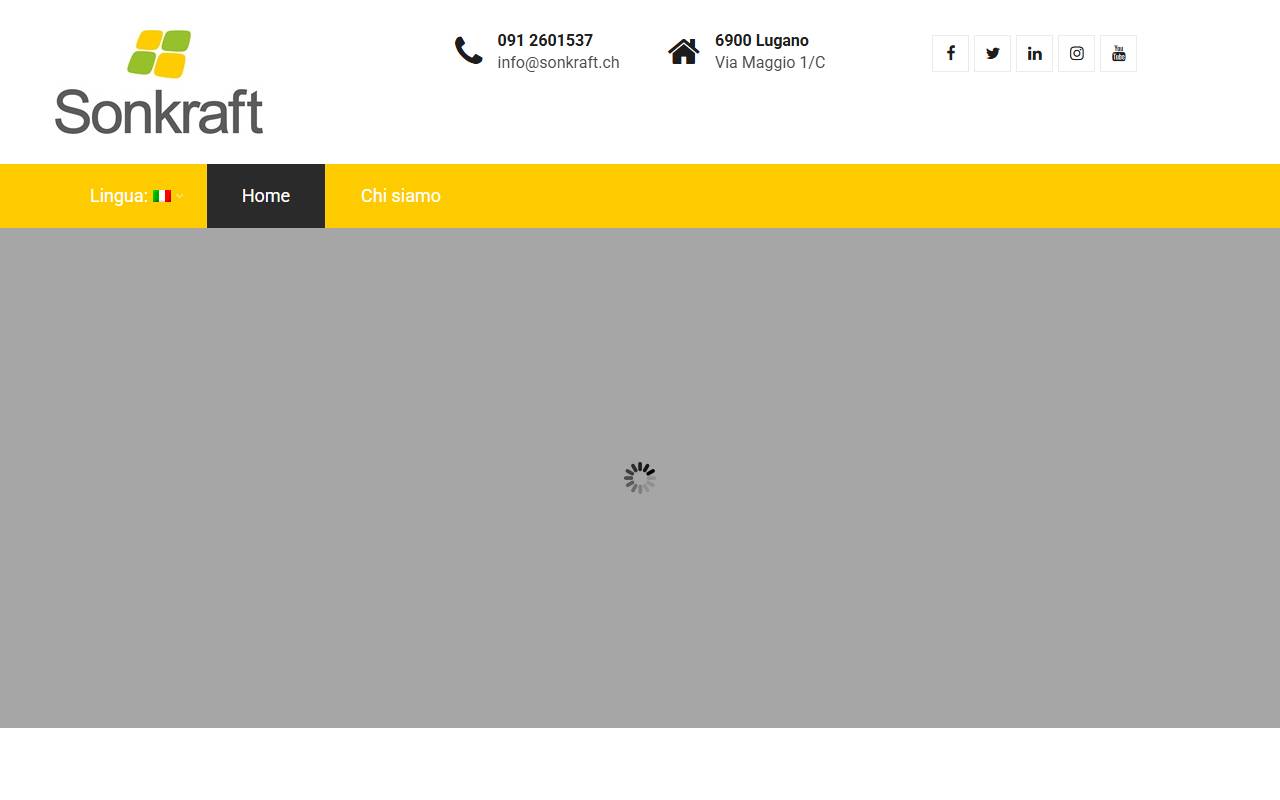Viewport: 1280px width, 800px height.
Task: Click the phone number 091 2601537
Action: point(545,41)
